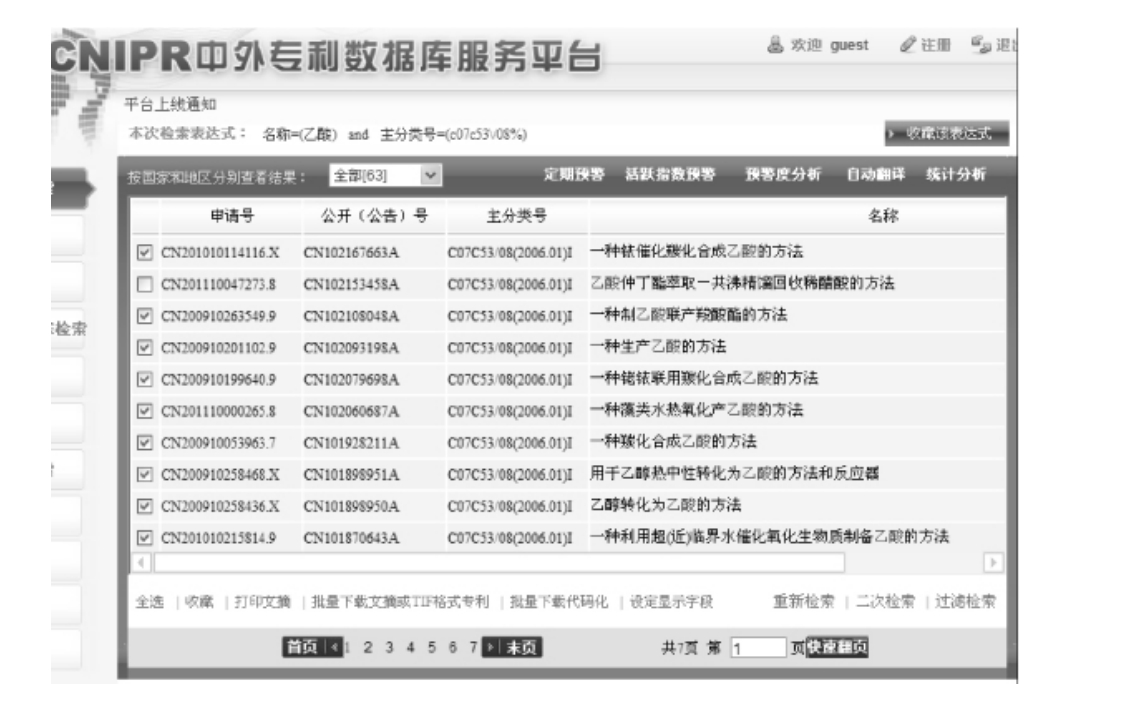Viewport: 1146px width, 702px height.
Task: Open patent title 一种生产乙酸的方法
Action: [658, 347]
